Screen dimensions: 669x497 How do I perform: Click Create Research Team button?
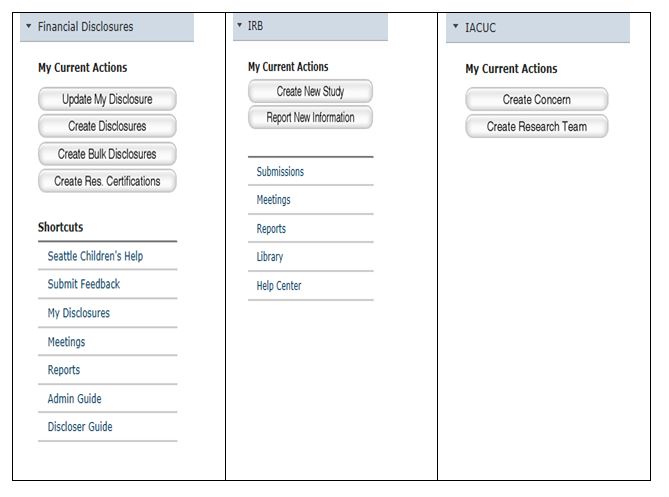pyautogui.click(x=537, y=127)
